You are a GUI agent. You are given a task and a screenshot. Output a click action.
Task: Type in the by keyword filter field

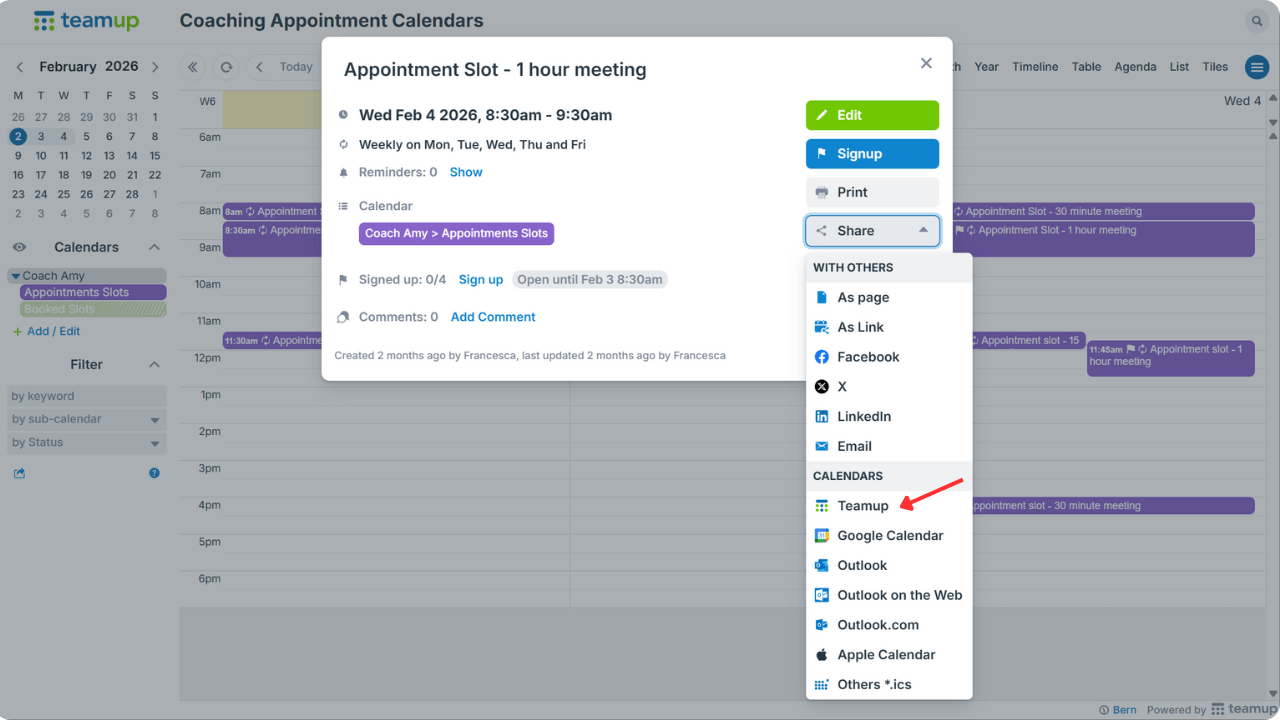[86, 396]
